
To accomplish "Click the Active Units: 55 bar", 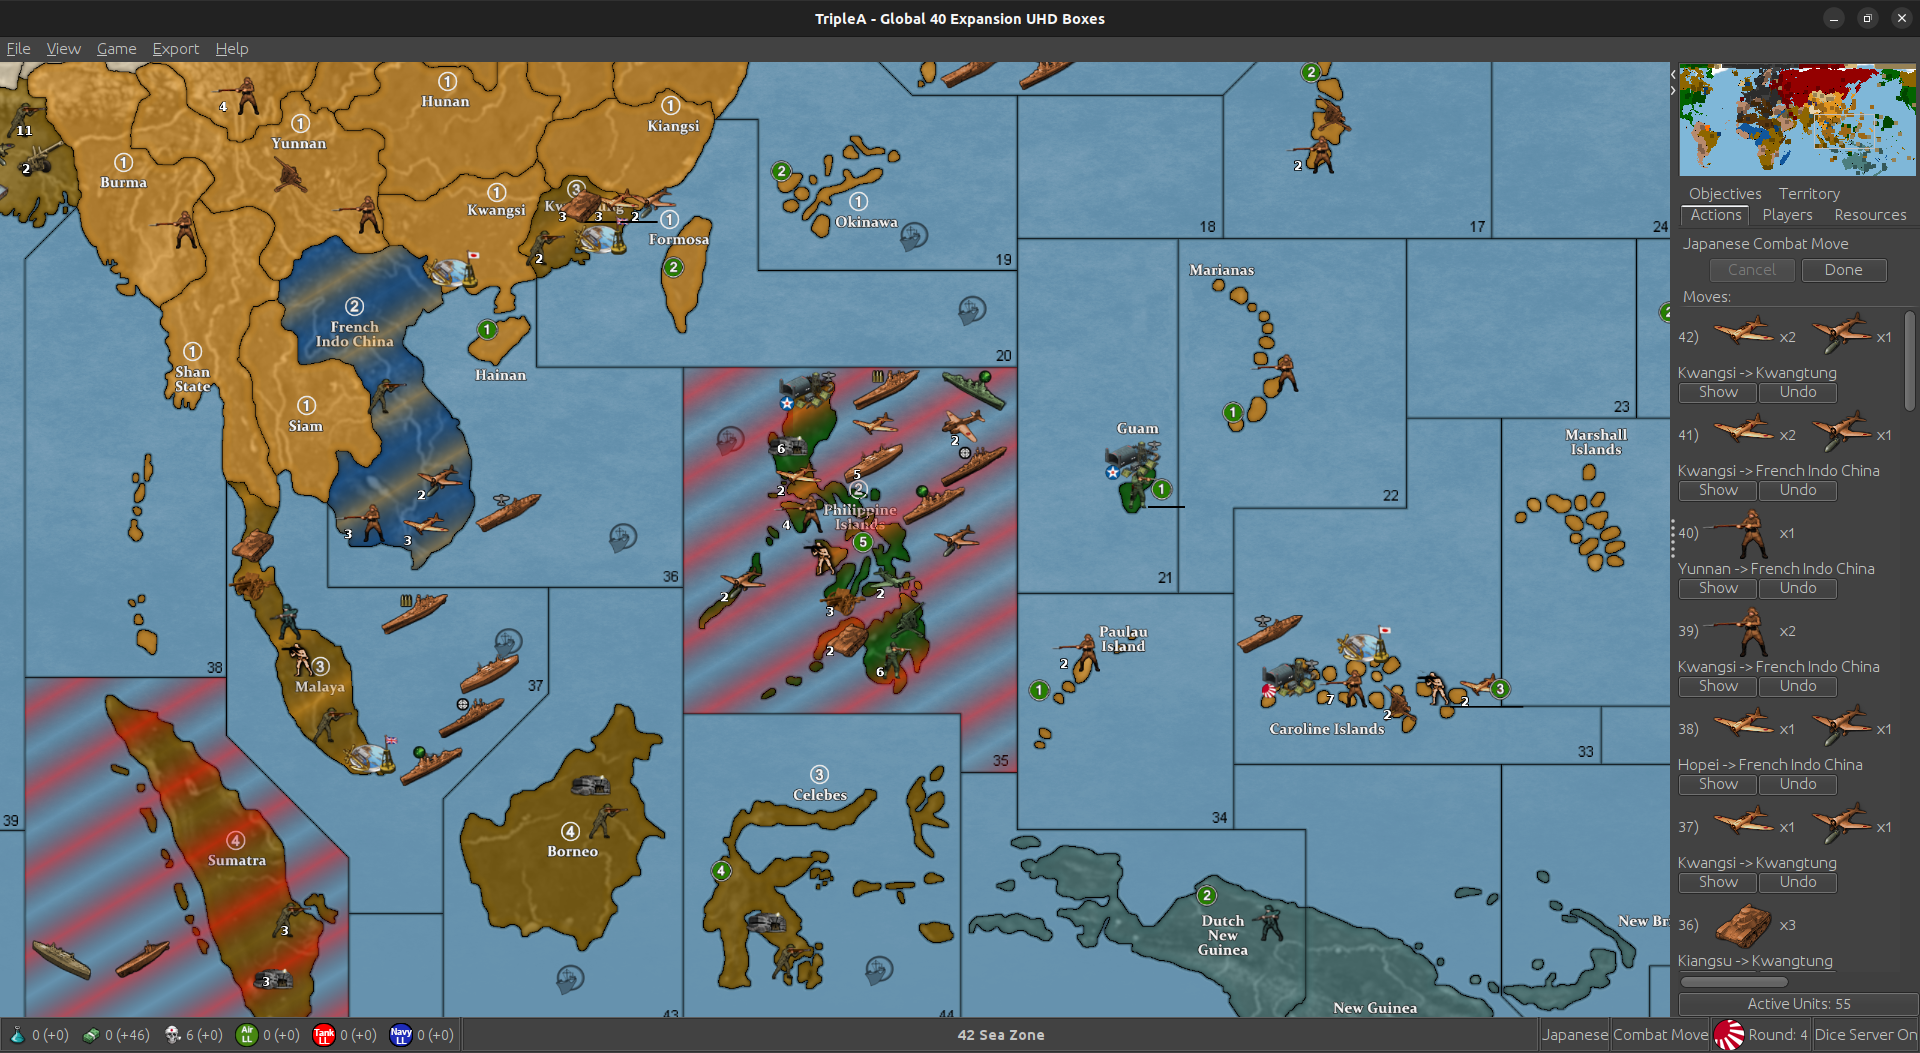I will point(1797,1004).
